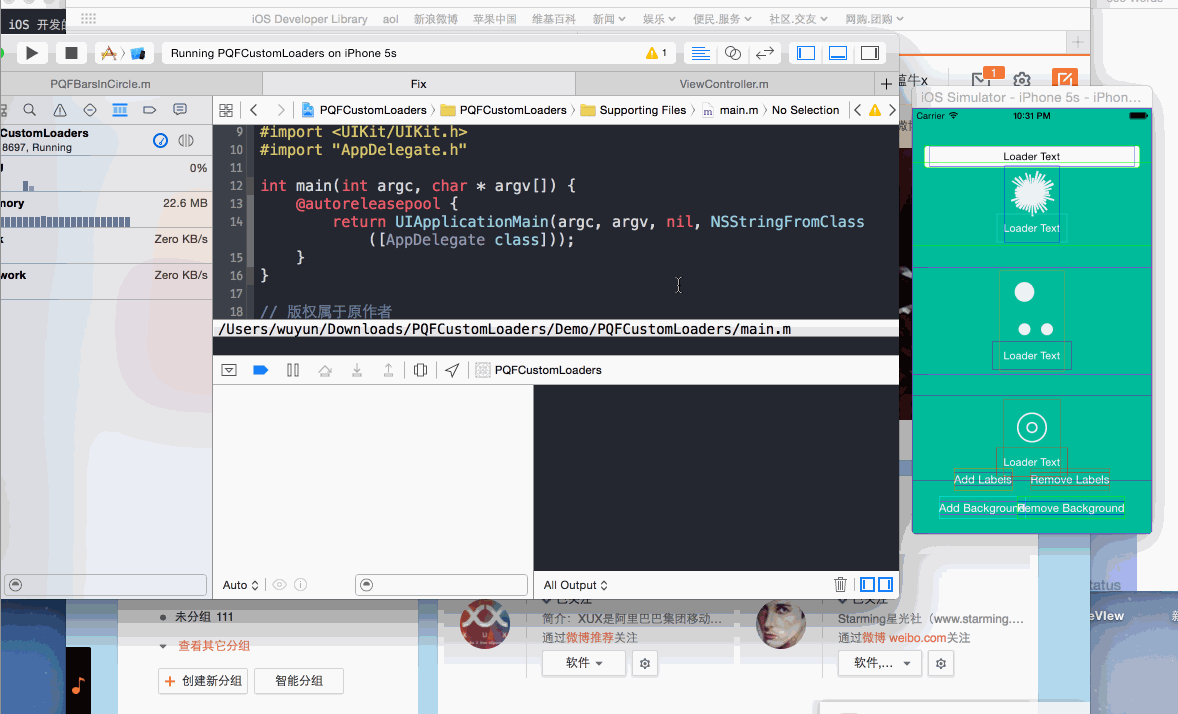Stop the running PQFCustomLoaders app

(71, 53)
